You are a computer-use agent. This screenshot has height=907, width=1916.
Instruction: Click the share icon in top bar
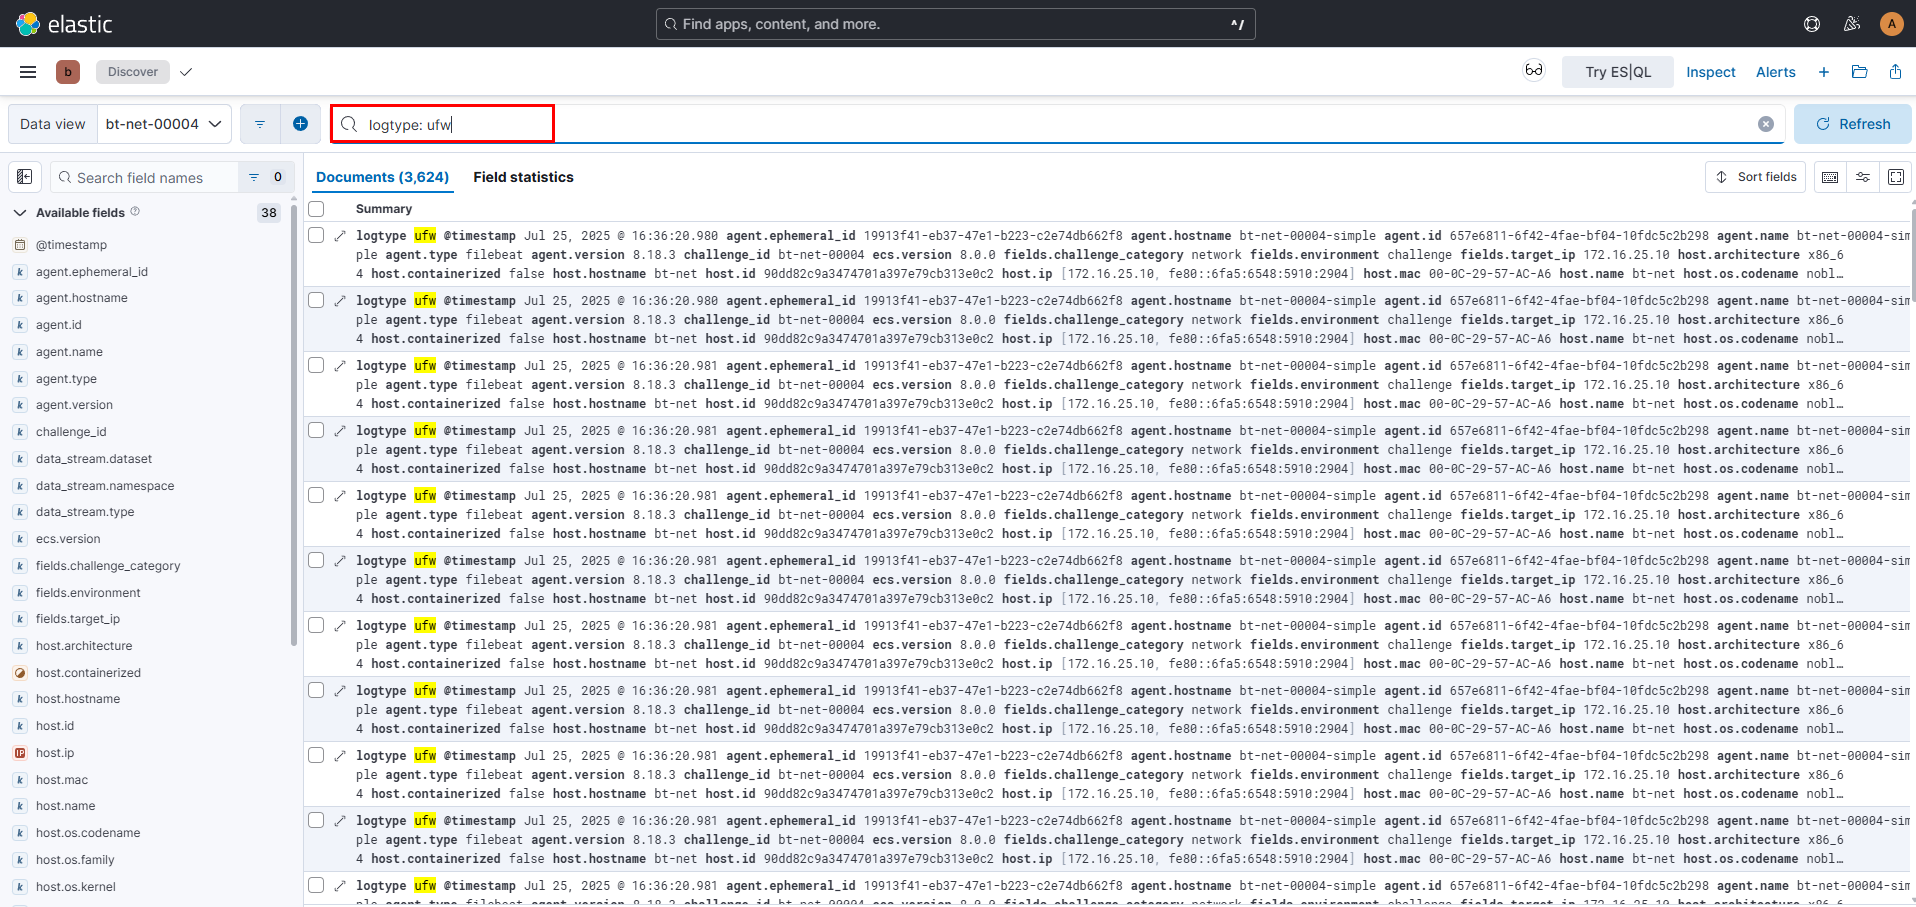click(1895, 72)
